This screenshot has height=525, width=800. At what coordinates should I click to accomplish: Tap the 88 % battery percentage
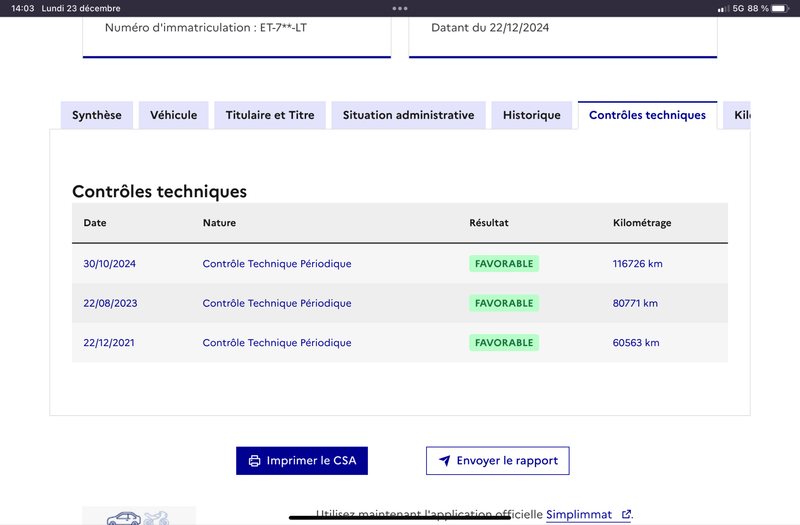pyautogui.click(x=758, y=9)
